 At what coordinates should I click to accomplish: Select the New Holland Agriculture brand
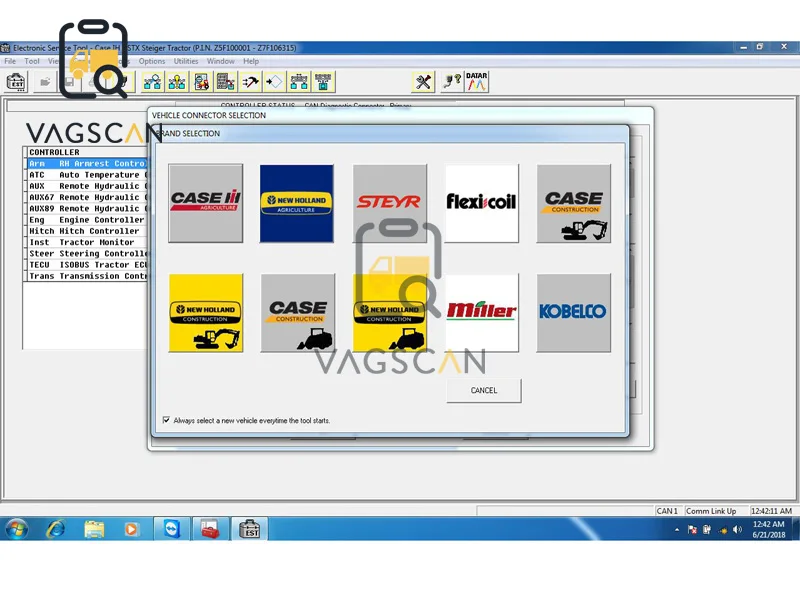297,203
